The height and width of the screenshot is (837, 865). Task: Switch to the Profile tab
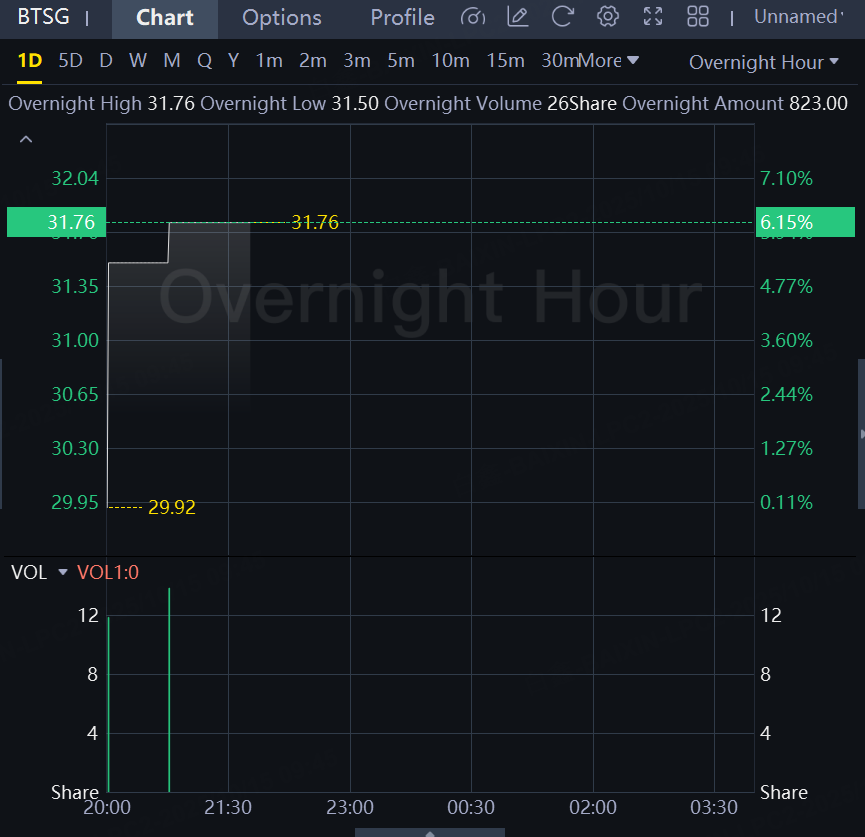(402, 18)
